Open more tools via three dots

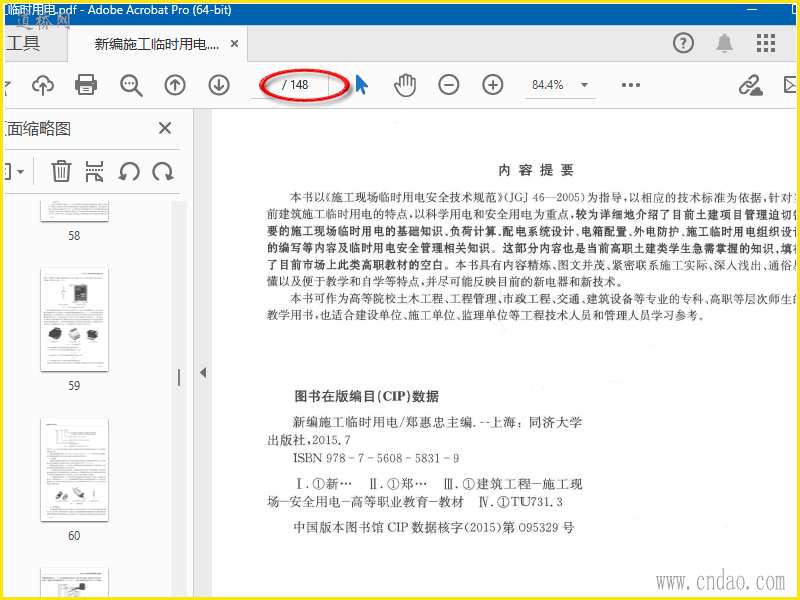tap(631, 85)
